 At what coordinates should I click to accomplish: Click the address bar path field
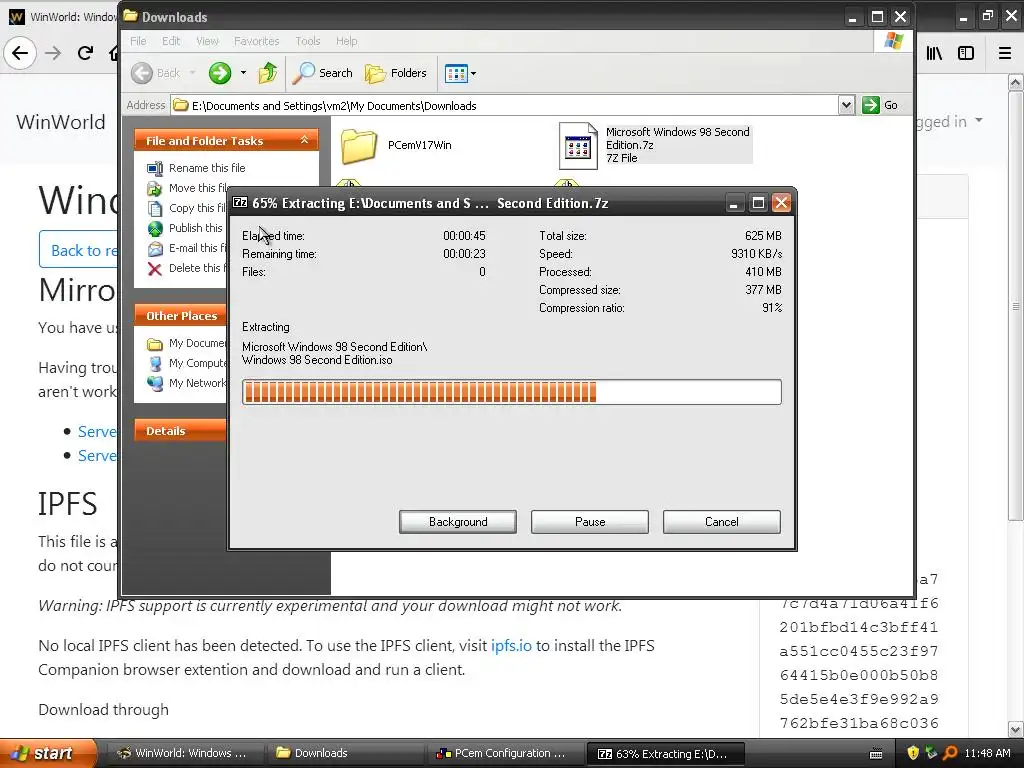[505, 105]
